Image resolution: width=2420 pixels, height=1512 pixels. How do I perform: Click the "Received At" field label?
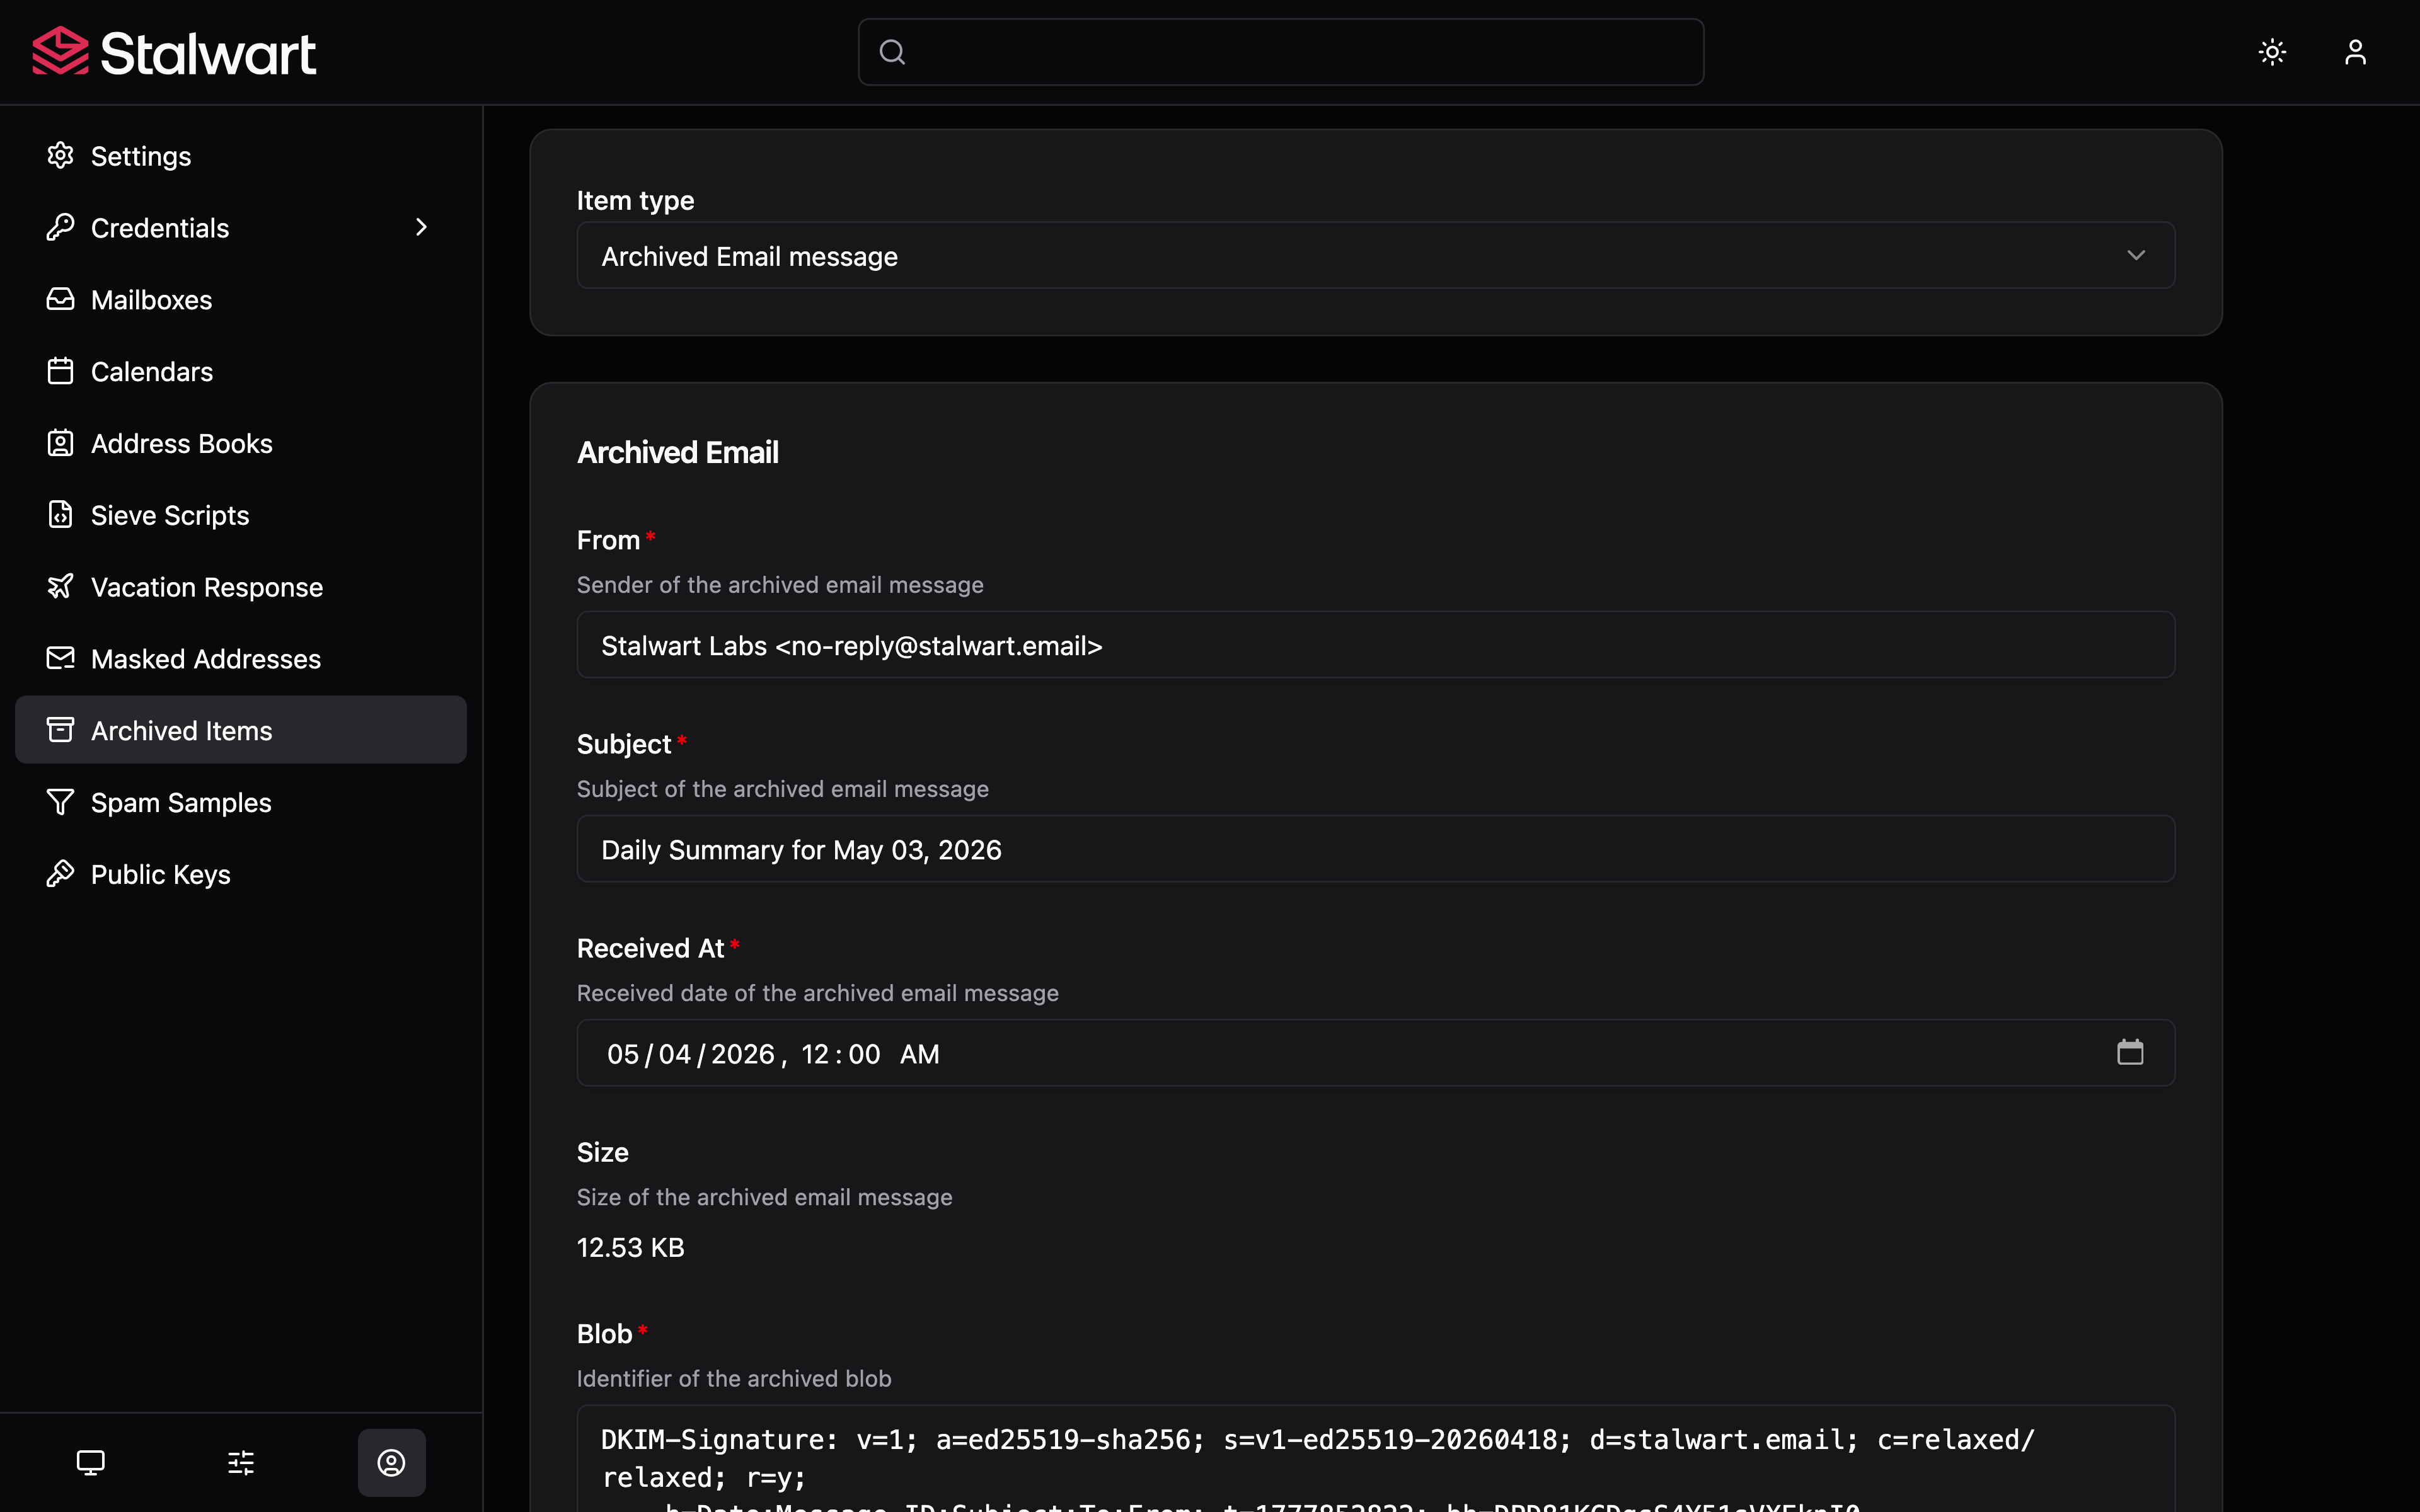pyautogui.click(x=650, y=948)
